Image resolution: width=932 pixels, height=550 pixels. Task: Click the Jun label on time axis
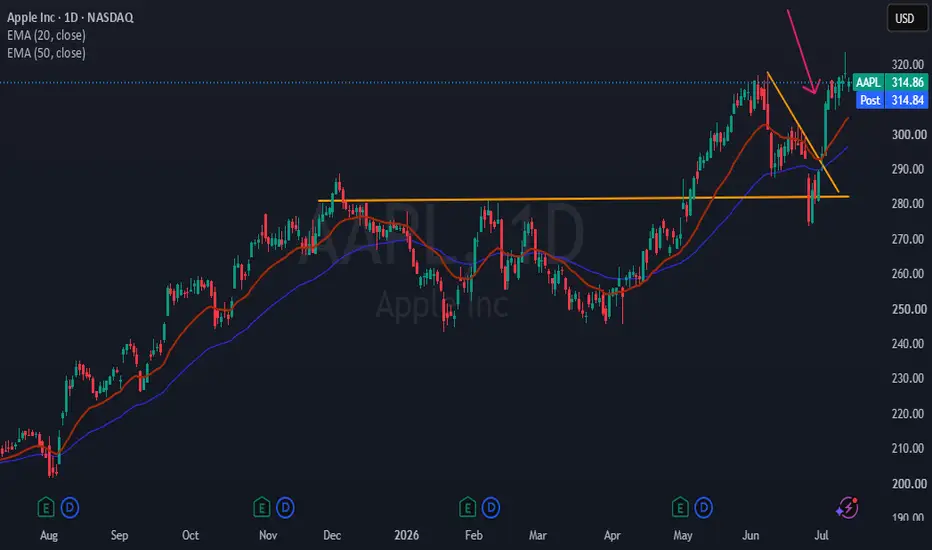pos(751,535)
